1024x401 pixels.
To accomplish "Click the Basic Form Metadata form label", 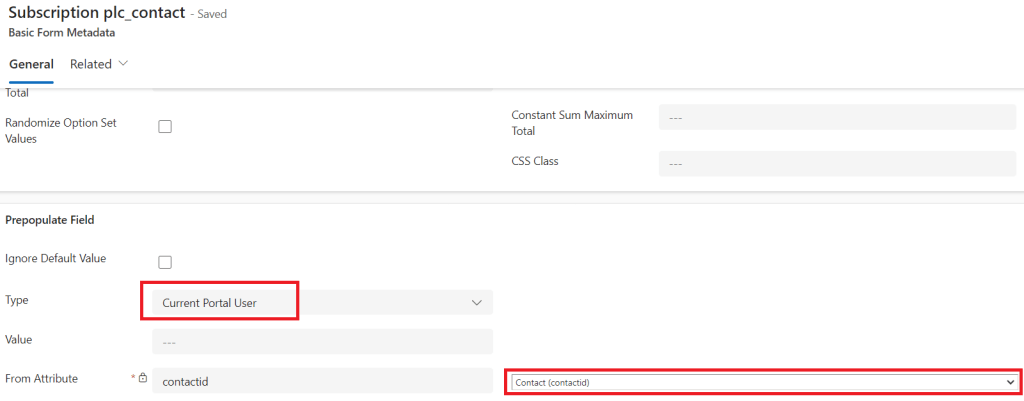I will click(61, 32).
